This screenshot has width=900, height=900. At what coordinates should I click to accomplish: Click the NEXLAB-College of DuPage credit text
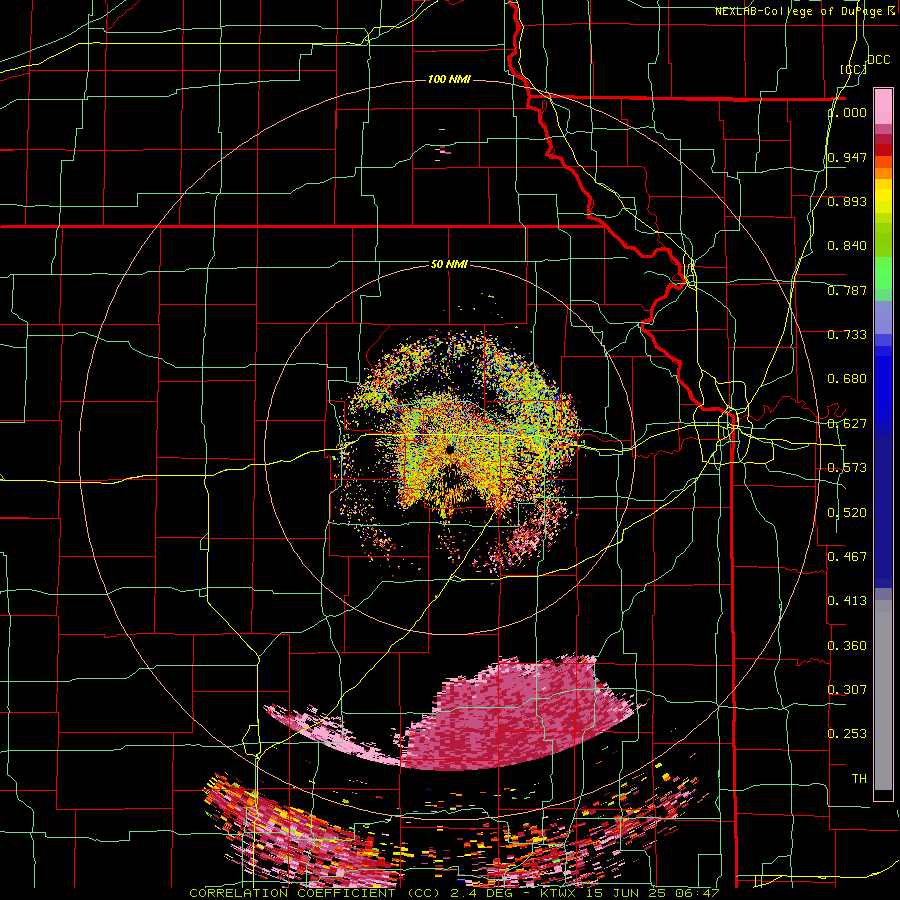(805, 11)
